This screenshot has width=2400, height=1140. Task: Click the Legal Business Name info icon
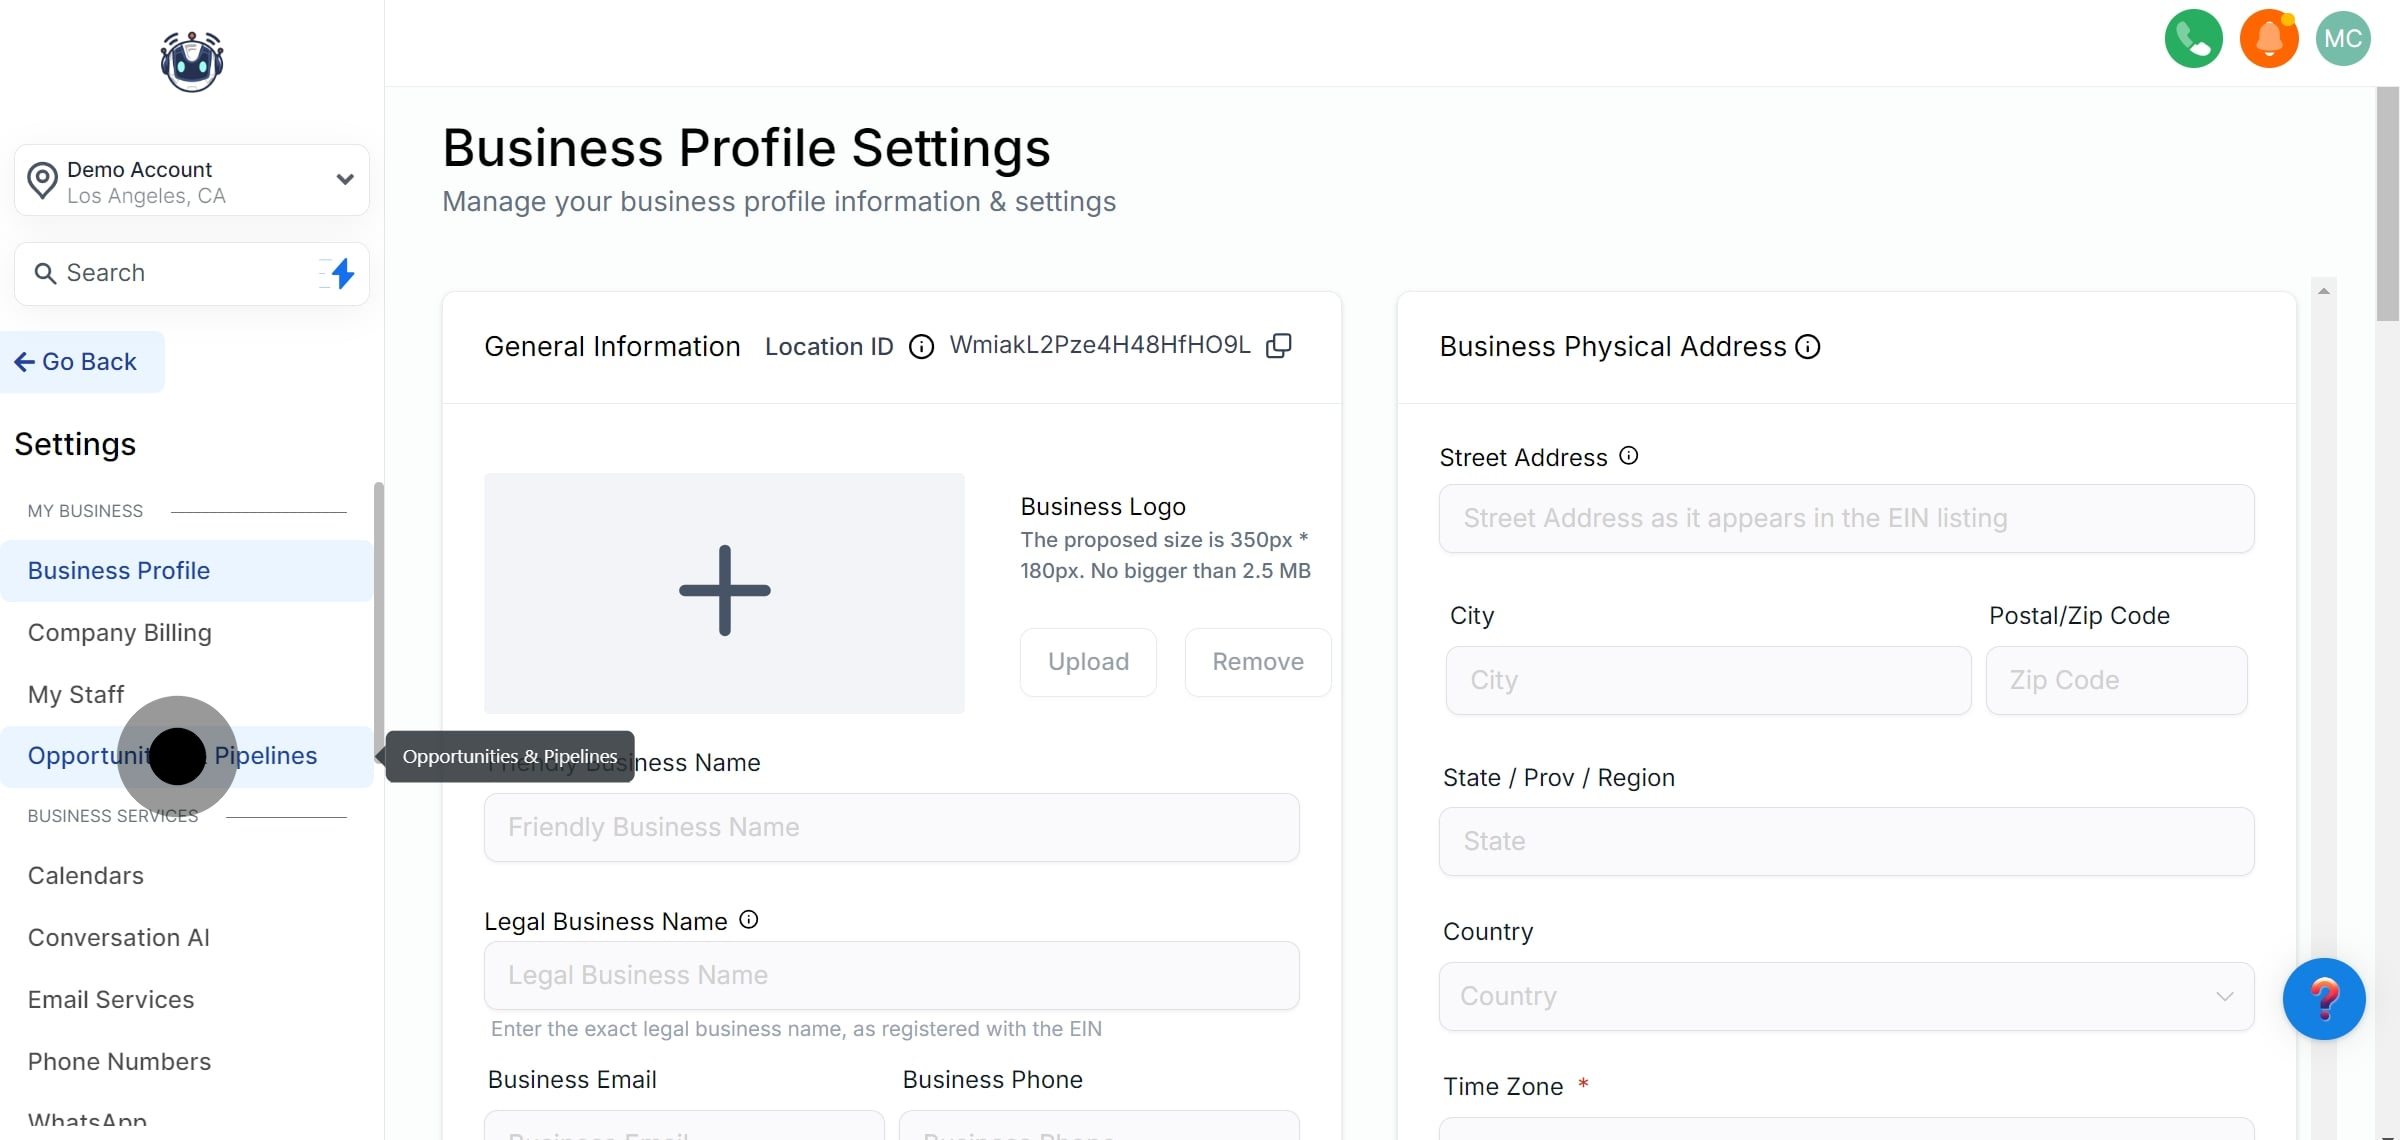748,919
